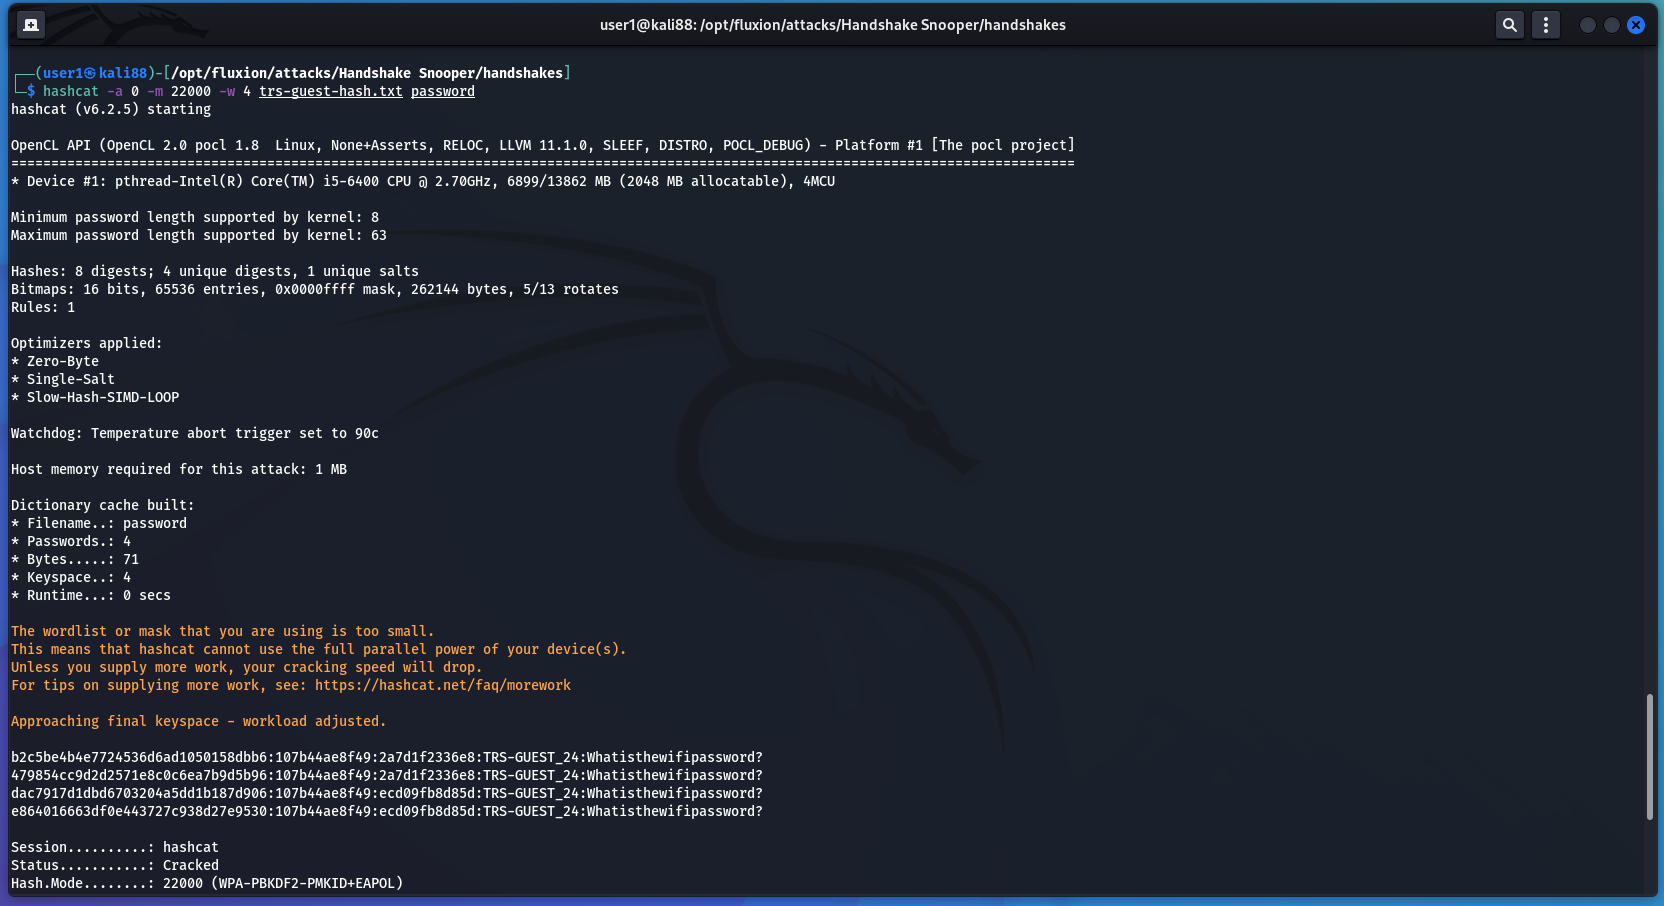Click the 'Optimizers applied:' heading

87,343
